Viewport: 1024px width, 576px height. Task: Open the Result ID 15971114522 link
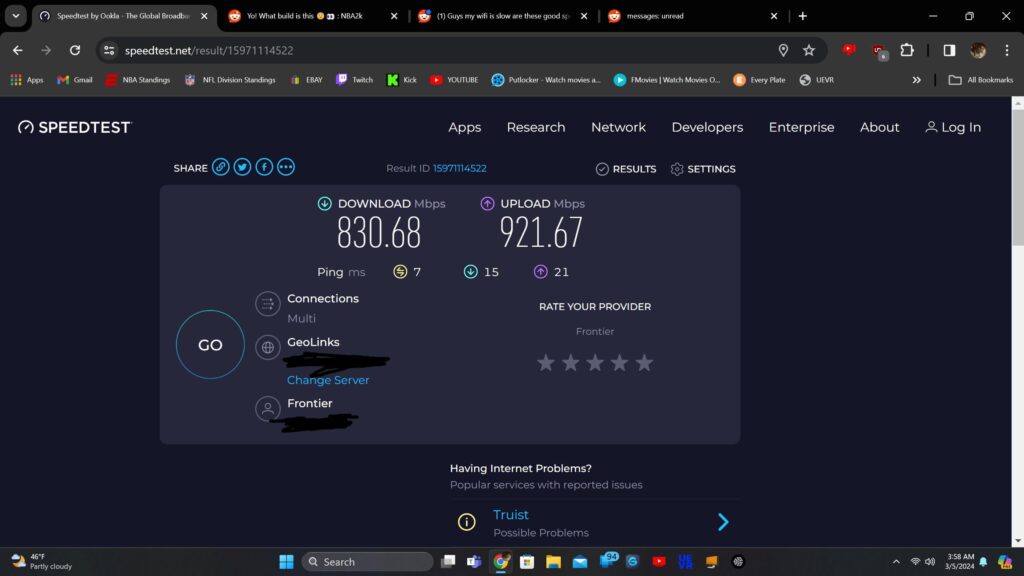click(460, 168)
